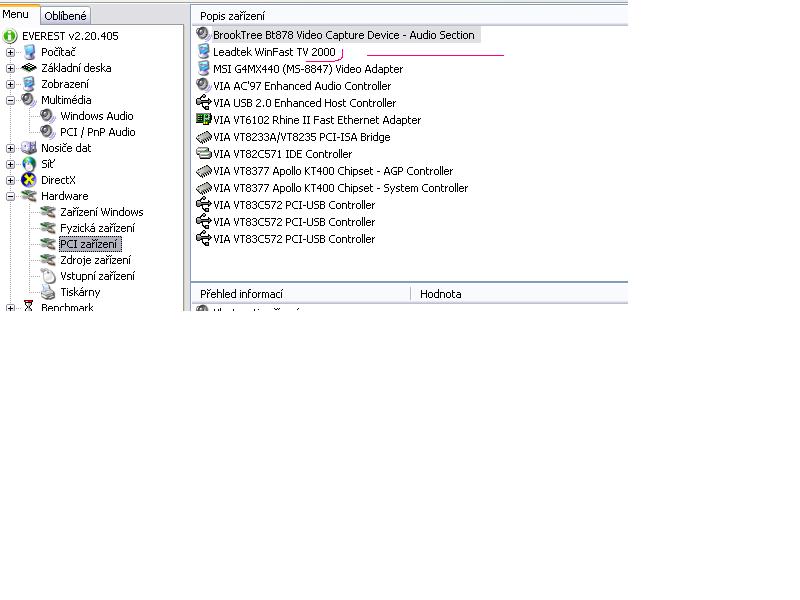Image resolution: width=800 pixels, height=600 pixels.
Task: Click the PCI zařízení card icon
Action: tap(48, 244)
